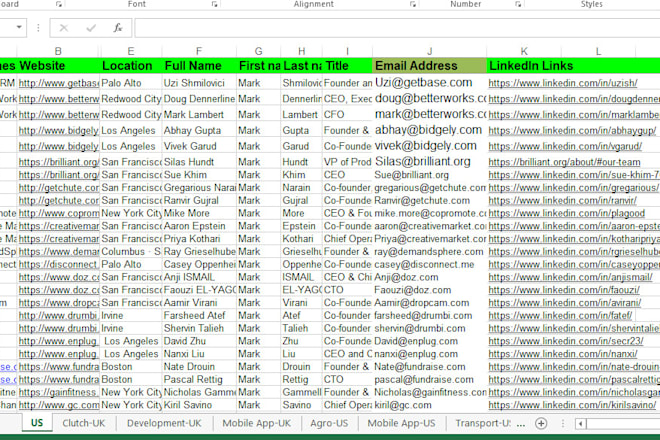Open Insert Function (fx) dialog
This screenshot has height=440, width=660.
click(x=118, y=28)
